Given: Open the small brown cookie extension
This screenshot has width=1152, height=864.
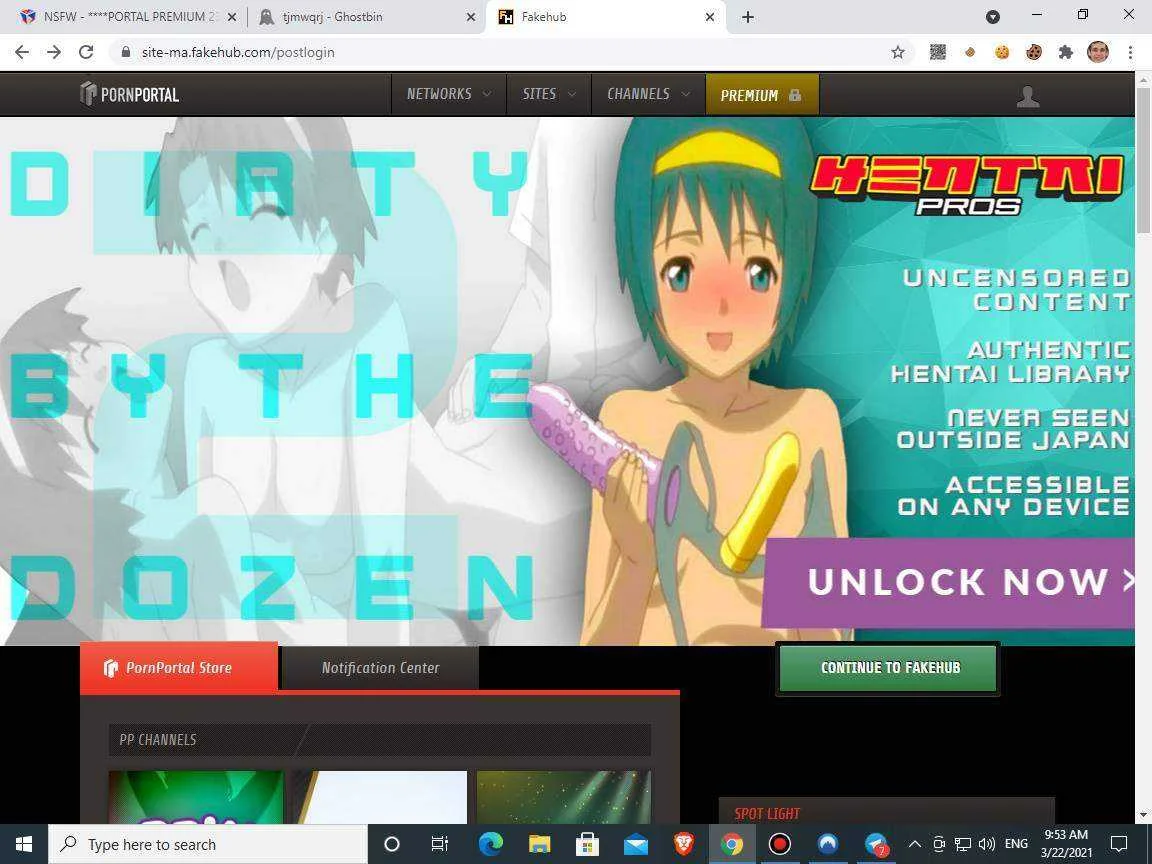Looking at the screenshot, I should [970, 52].
